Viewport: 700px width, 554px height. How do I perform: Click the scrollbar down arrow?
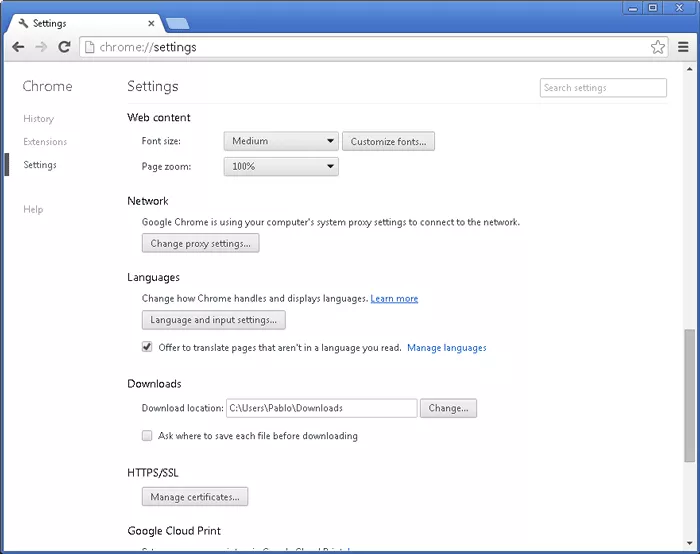[690, 543]
